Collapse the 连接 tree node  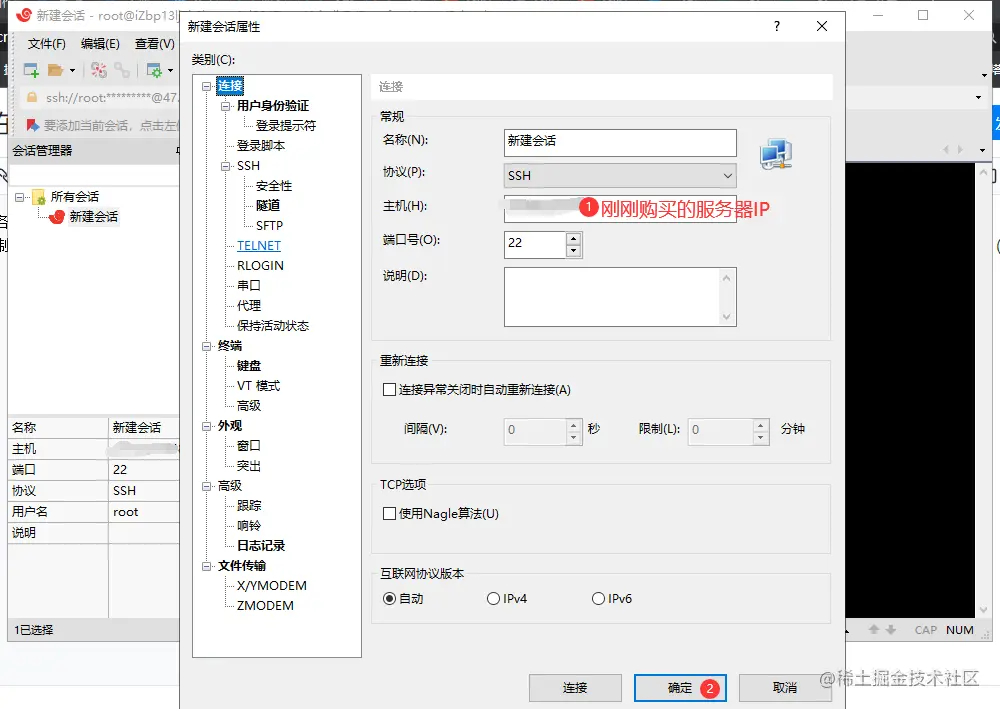pyautogui.click(x=206, y=86)
